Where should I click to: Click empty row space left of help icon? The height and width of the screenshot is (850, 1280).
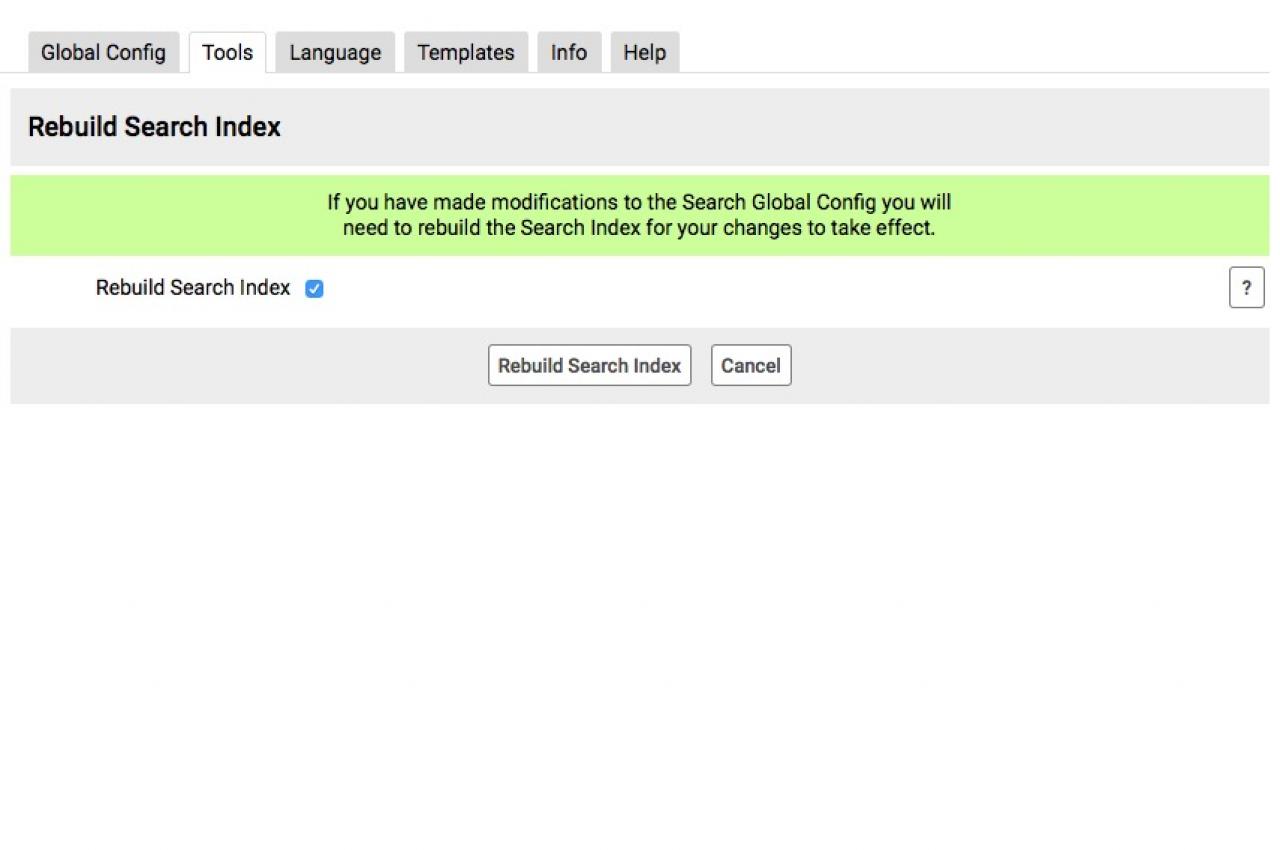[x=800, y=289]
